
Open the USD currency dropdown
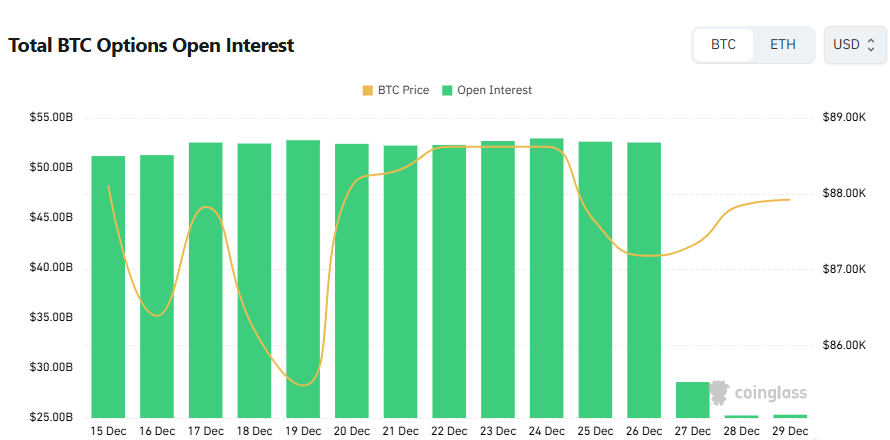(x=854, y=45)
